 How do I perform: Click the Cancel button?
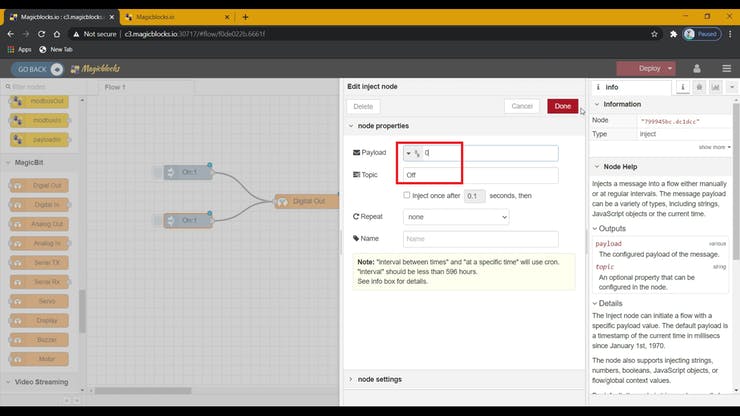(x=522, y=106)
